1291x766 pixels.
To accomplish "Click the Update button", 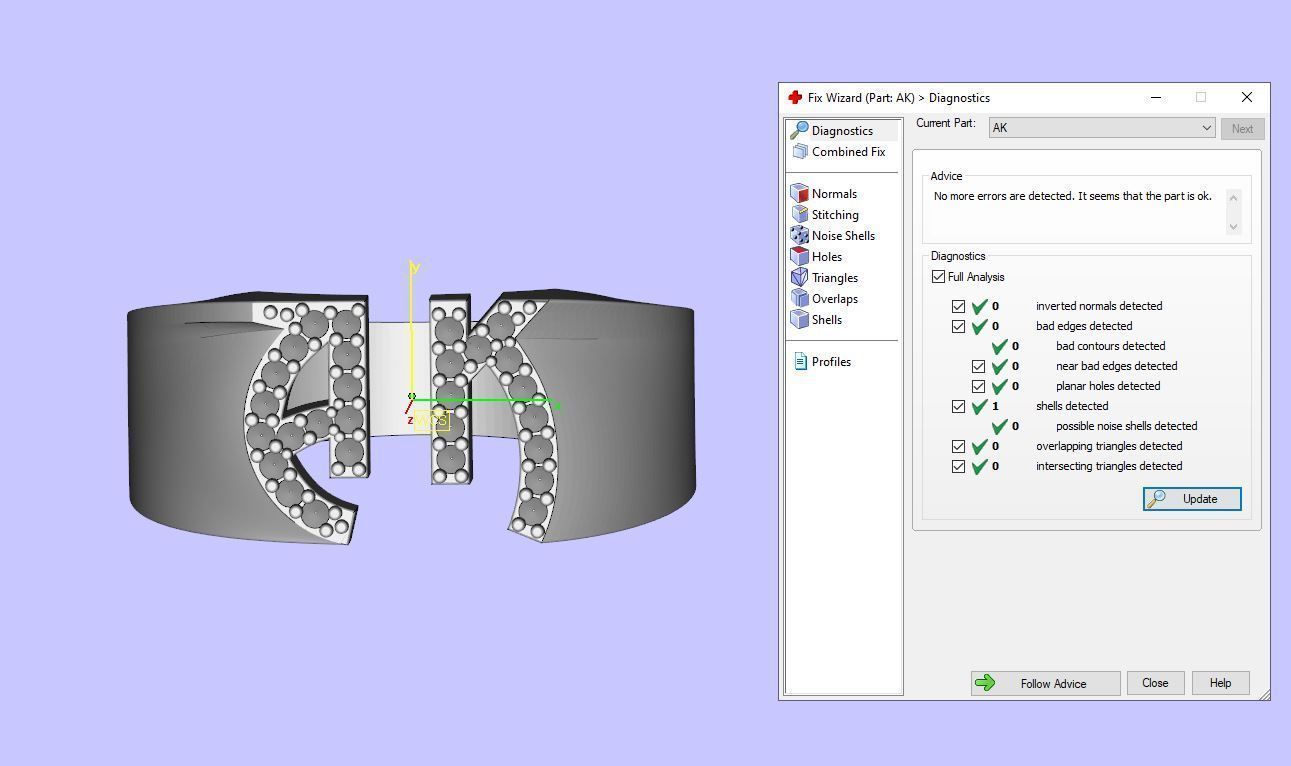I will click(x=1192, y=499).
